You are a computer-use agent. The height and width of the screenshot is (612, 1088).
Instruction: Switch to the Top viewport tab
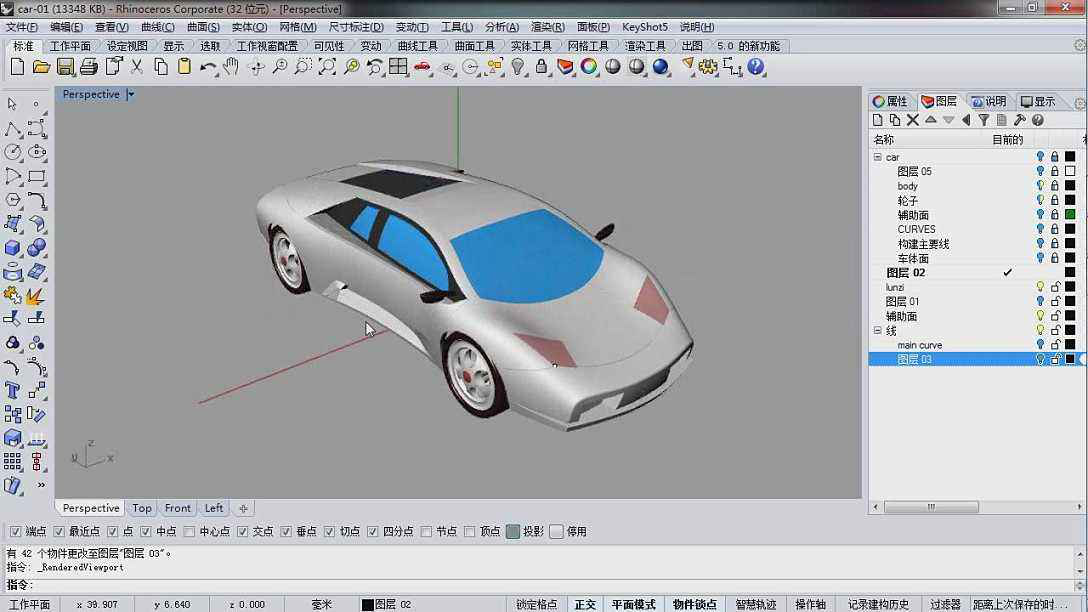(142, 508)
